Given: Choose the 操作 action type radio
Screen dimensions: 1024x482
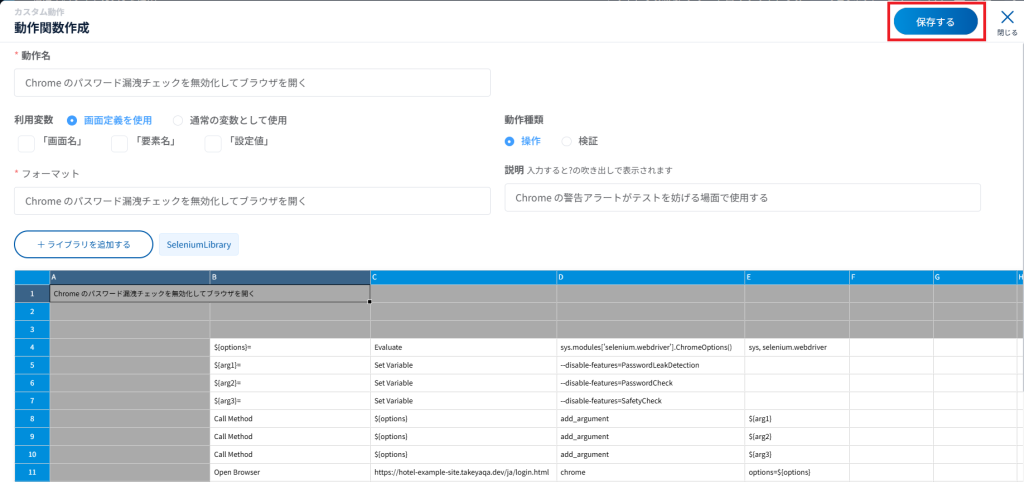Looking at the screenshot, I should coord(510,141).
